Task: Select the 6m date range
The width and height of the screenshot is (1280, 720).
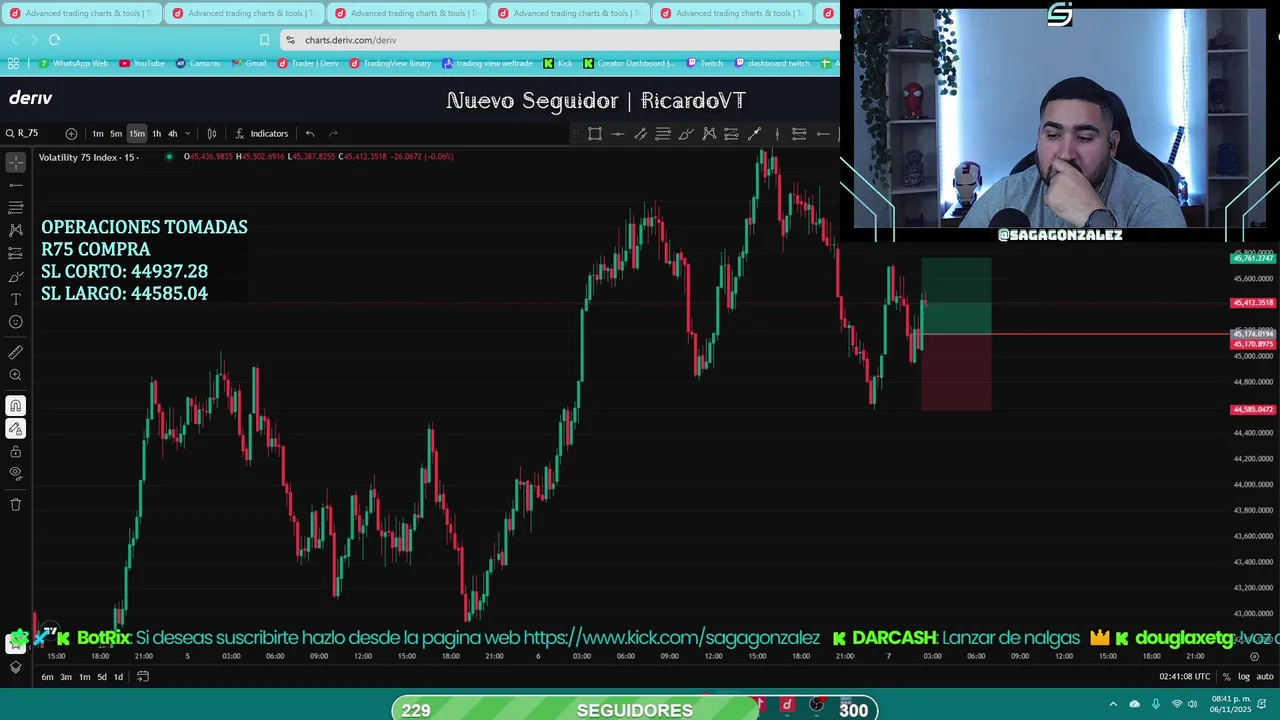Action: (47, 677)
